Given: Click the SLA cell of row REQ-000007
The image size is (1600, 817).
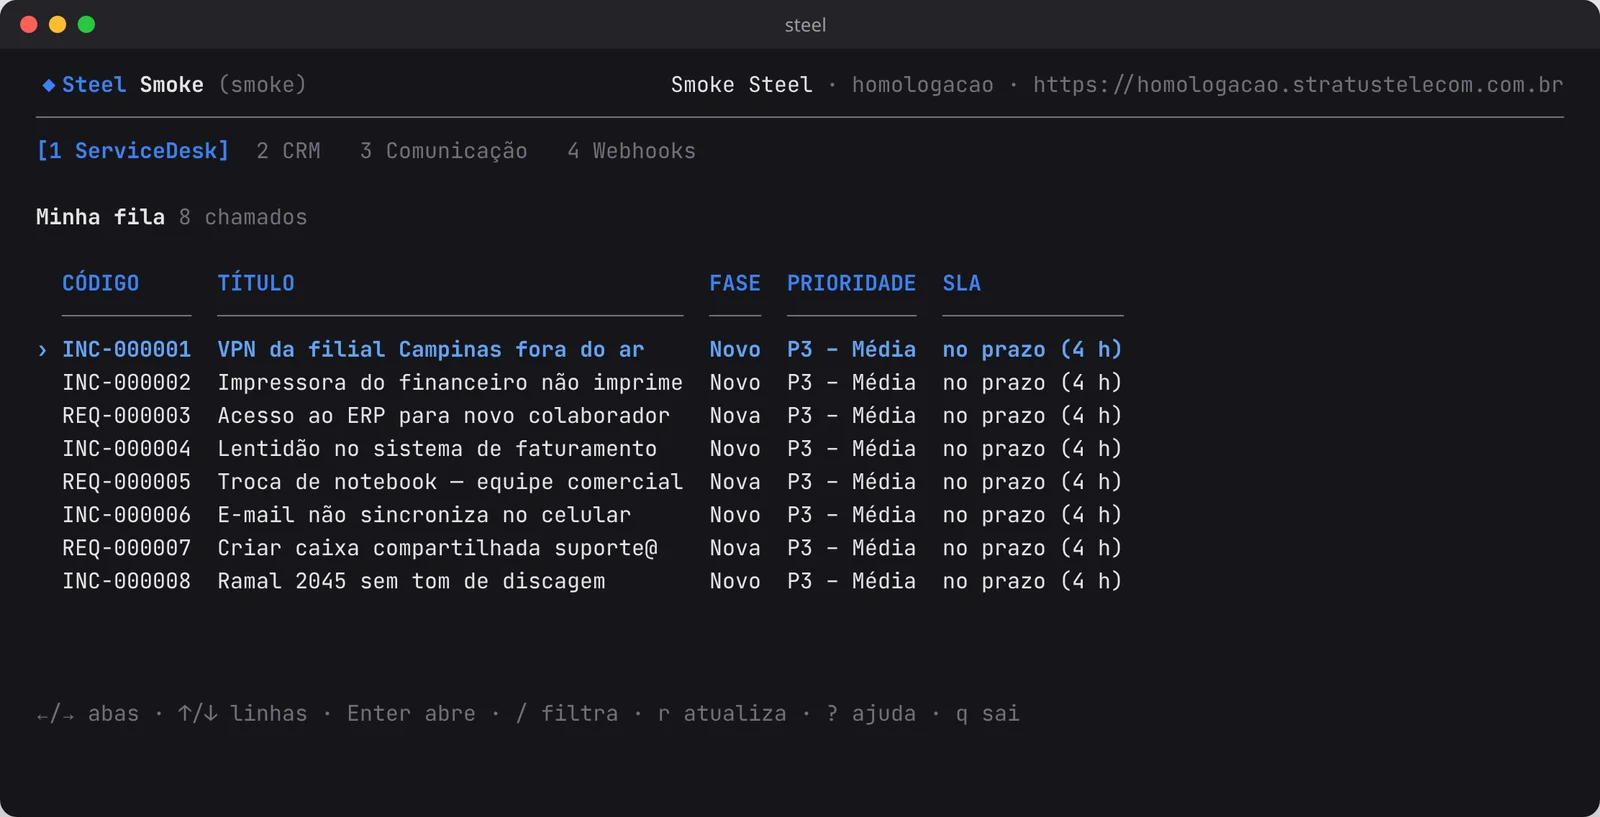Looking at the screenshot, I should click(1032, 547).
